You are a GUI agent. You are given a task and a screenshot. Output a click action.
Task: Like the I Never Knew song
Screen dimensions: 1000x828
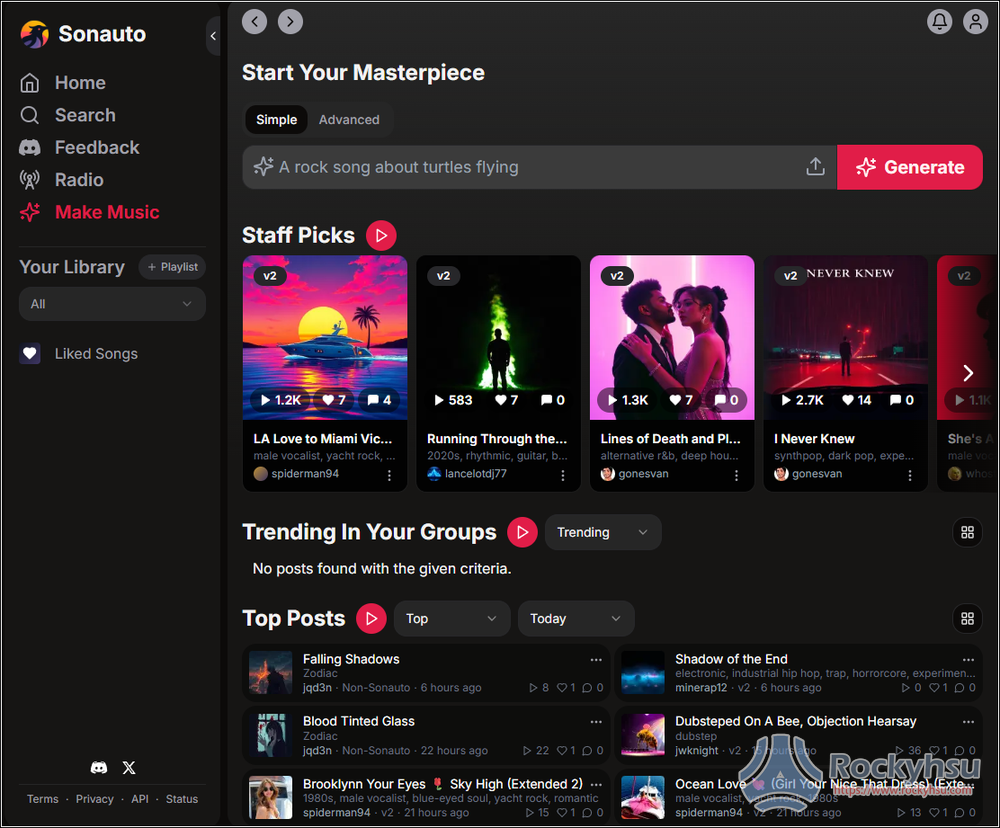(x=856, y=400)
